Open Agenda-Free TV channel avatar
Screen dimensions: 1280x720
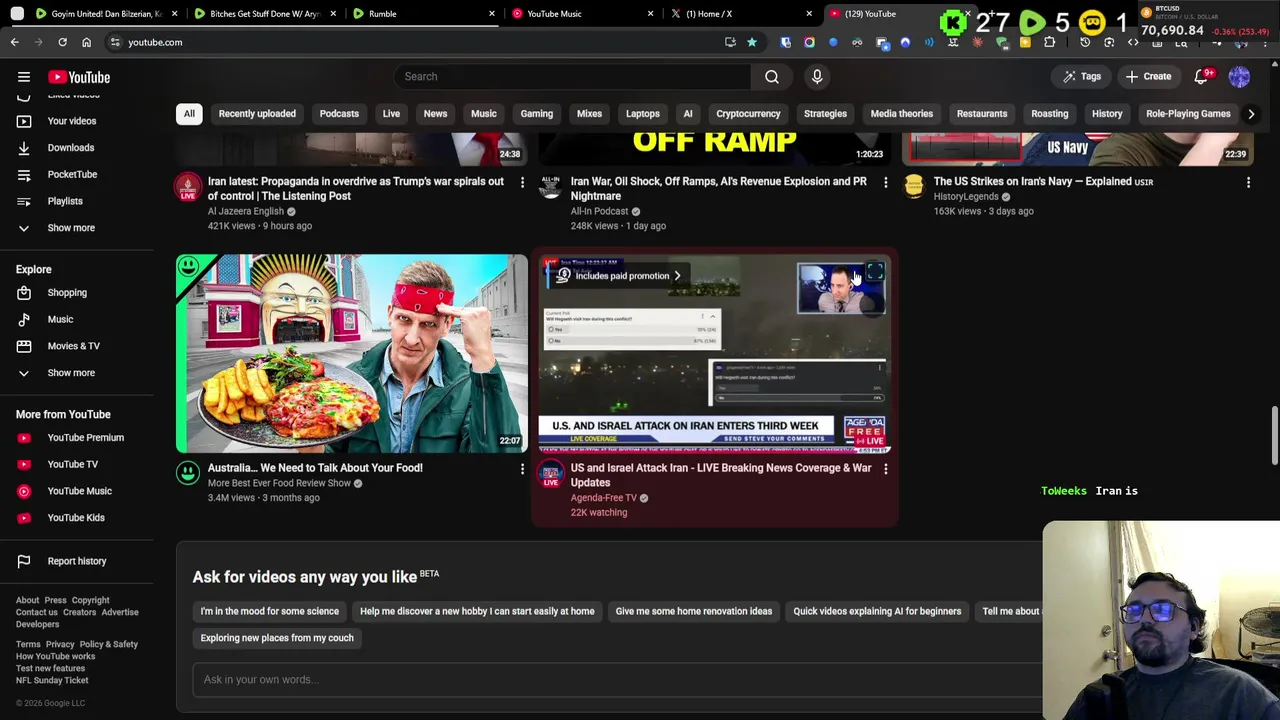click(x=551, y=474)
